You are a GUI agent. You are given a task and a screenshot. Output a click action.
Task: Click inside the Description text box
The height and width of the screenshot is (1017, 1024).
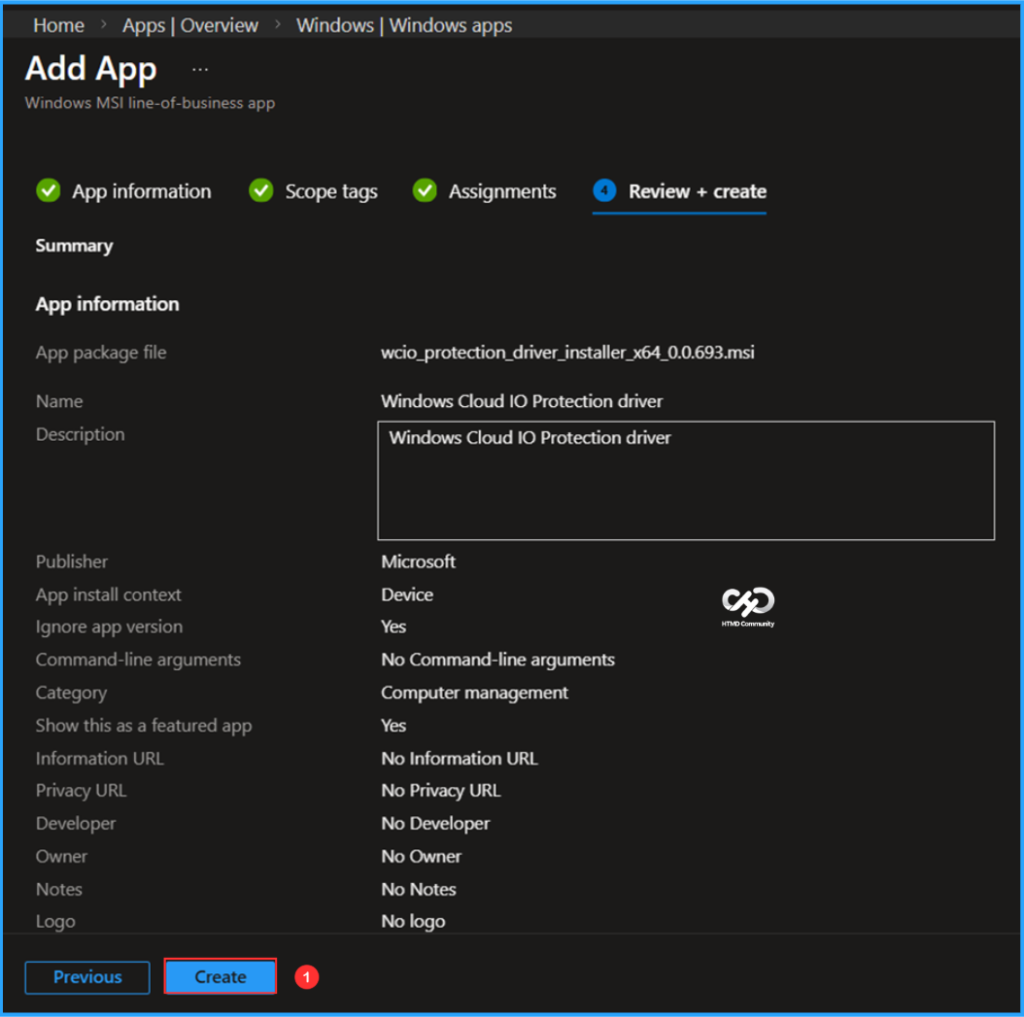(x=686, y=480)
